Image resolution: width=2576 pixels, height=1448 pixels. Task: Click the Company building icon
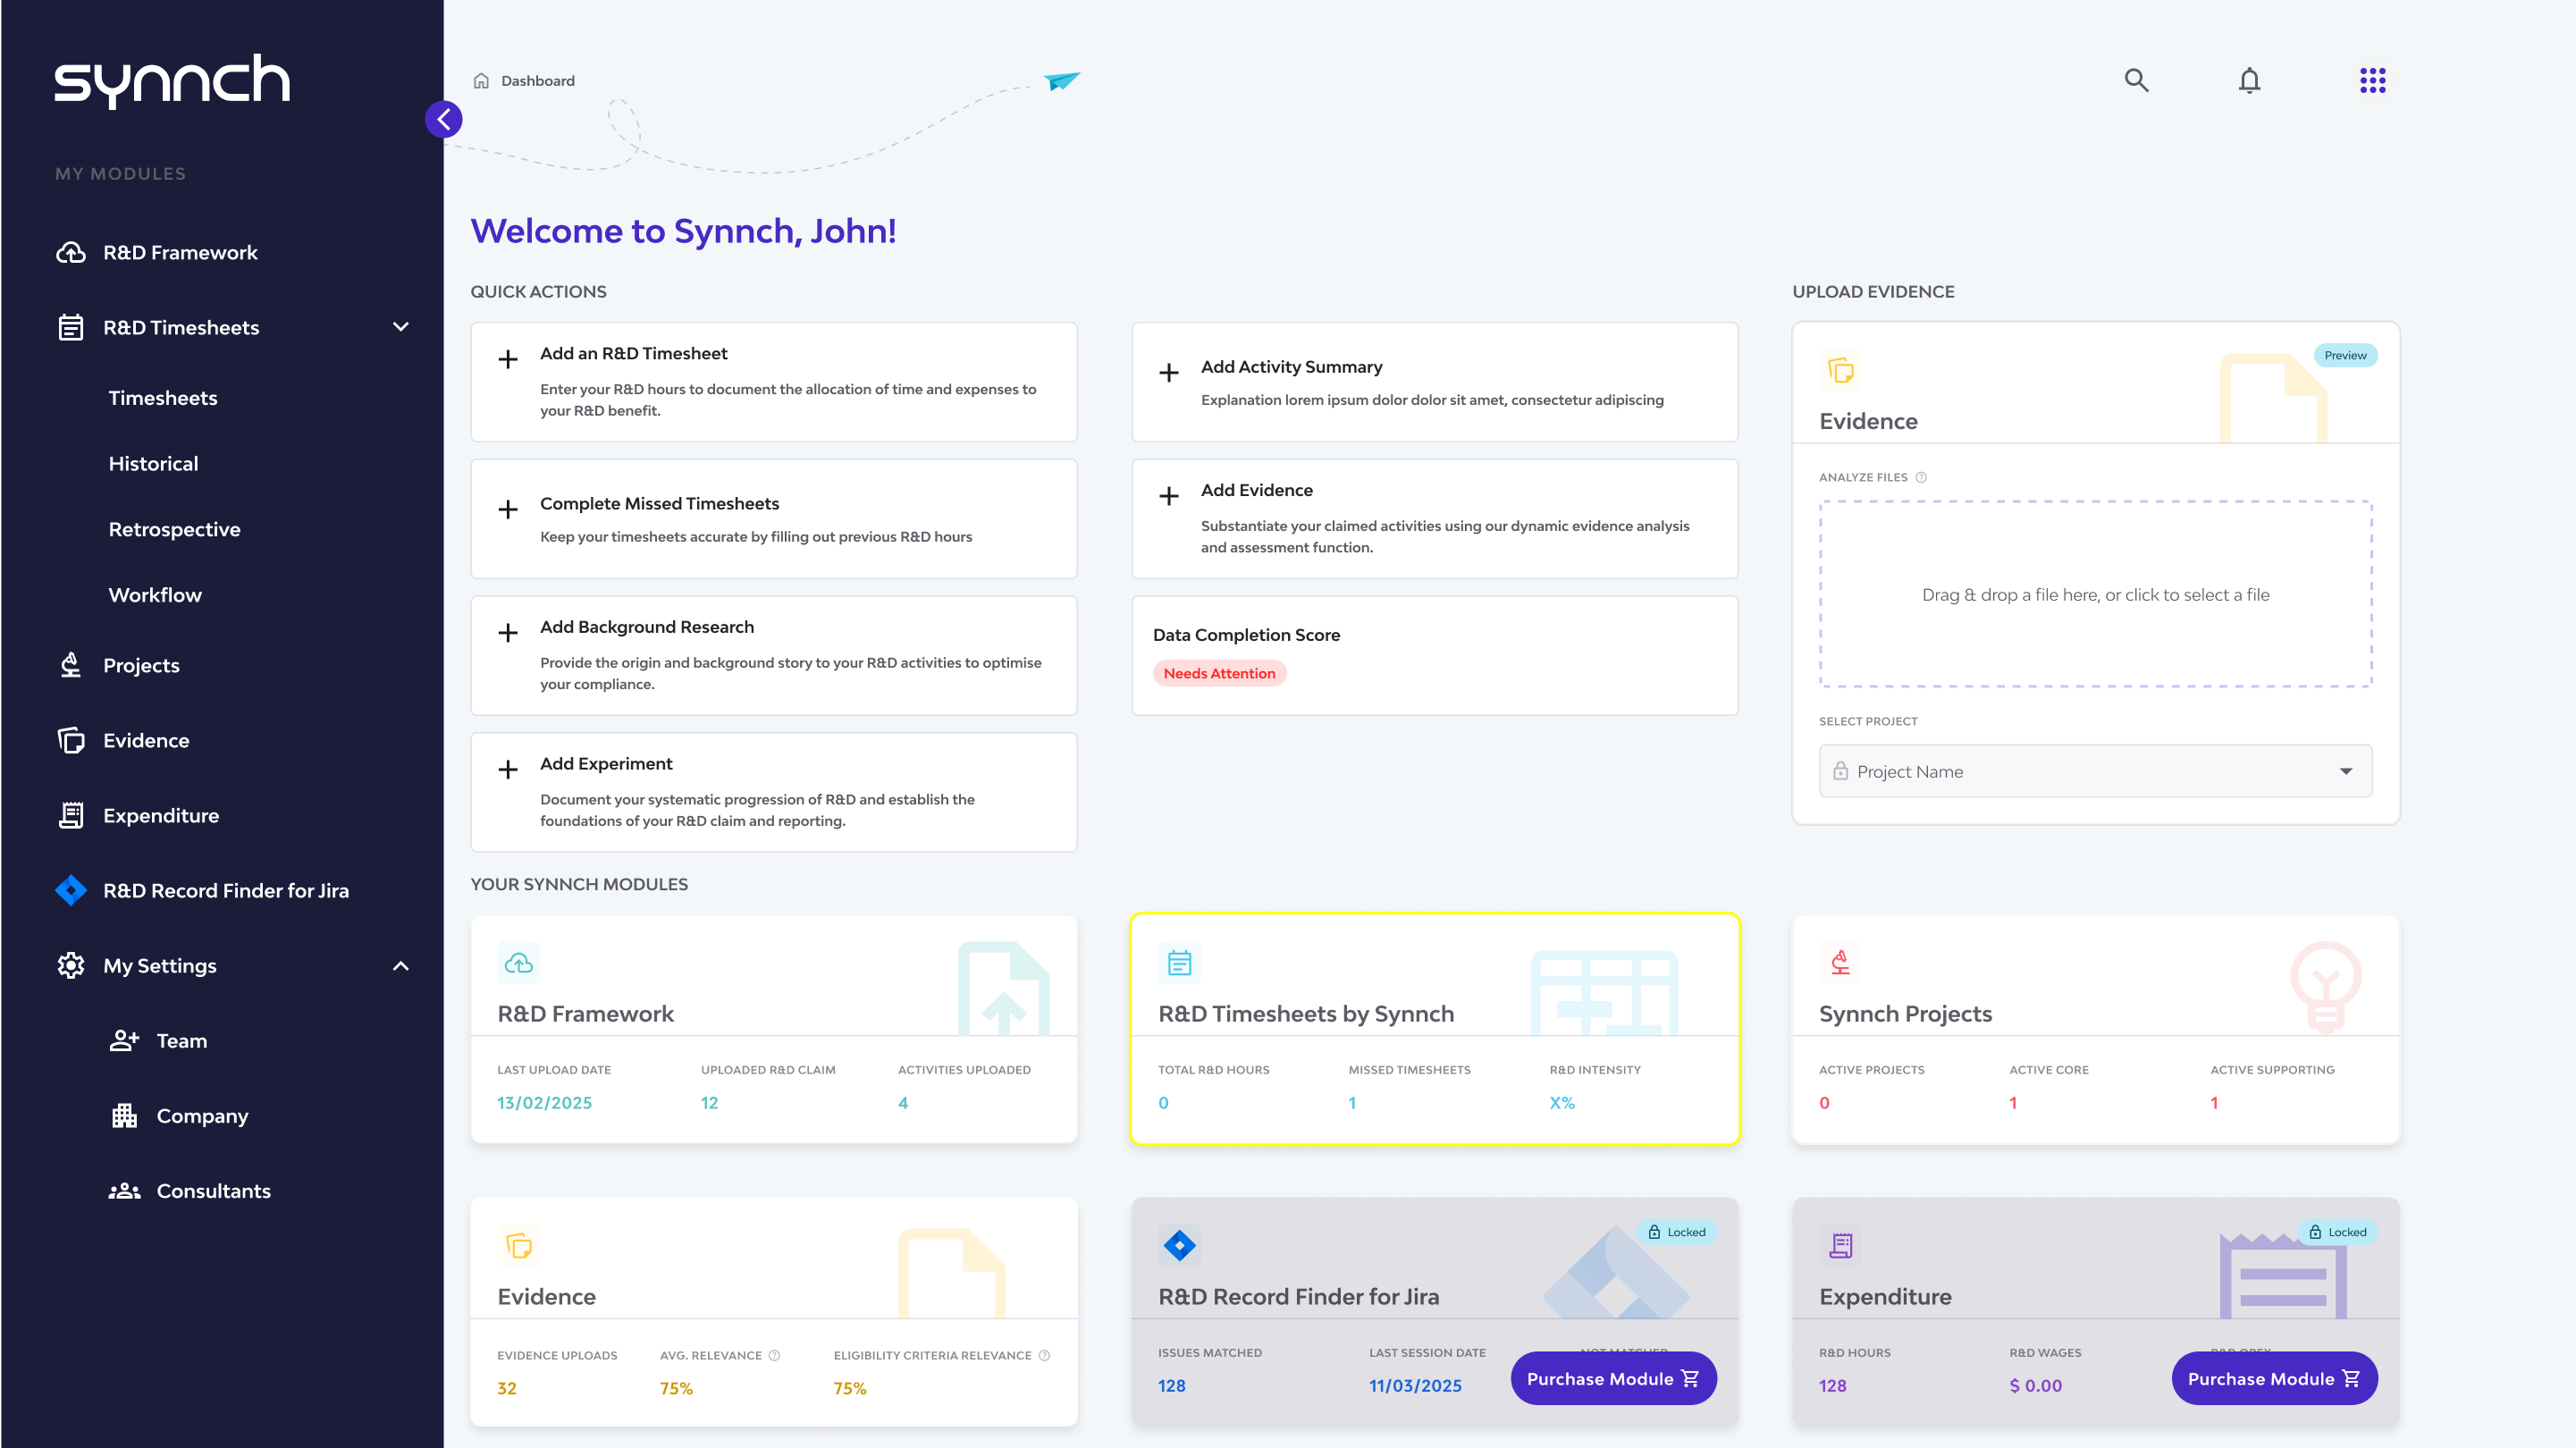coord(124,1115)
